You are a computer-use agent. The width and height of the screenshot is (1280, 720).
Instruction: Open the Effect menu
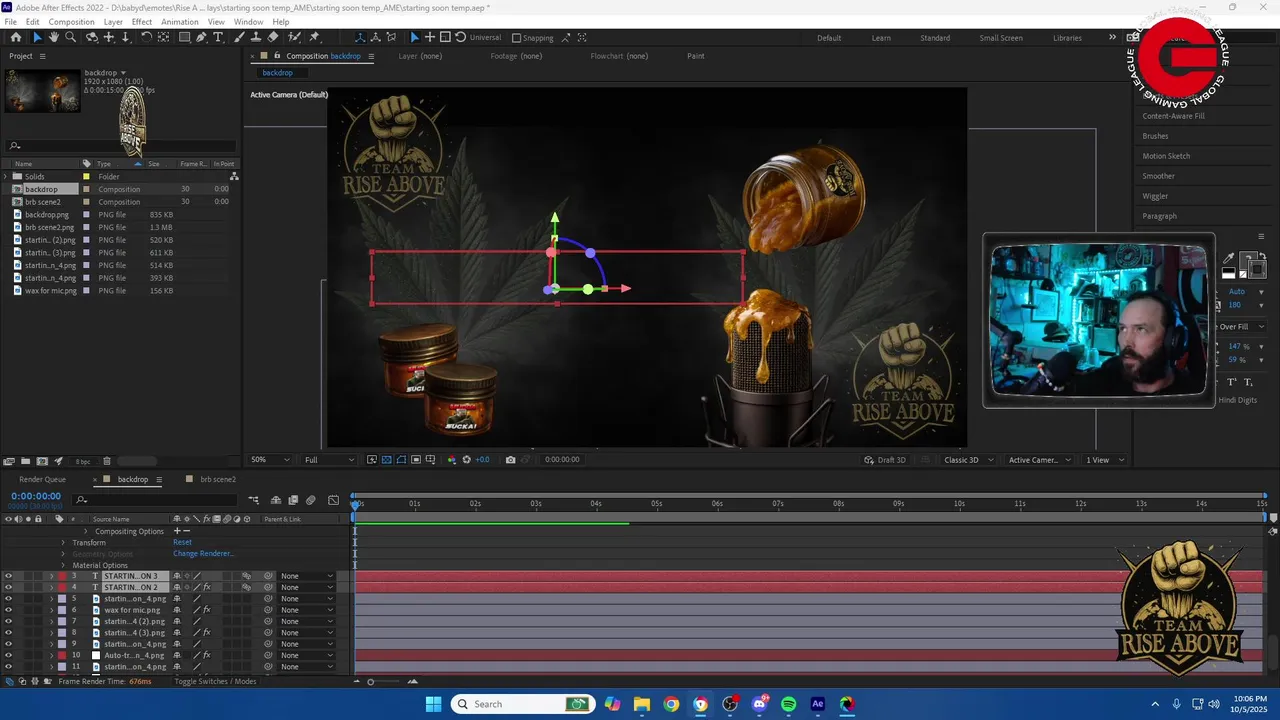click(142, 21)
